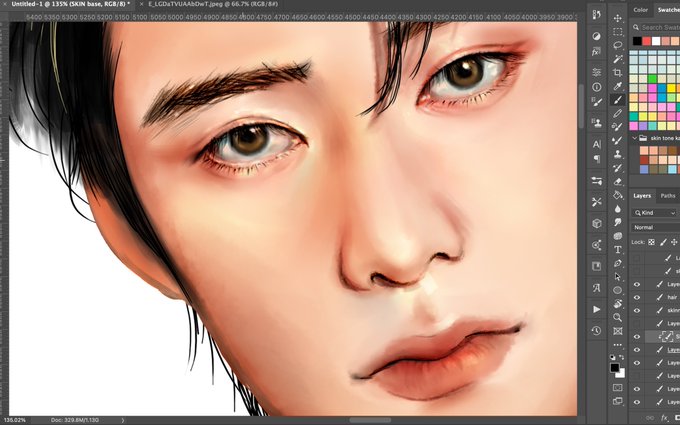Screen dimensions: 680x425
Task: Select the Horizontal Type tool
Action: point(618,249)
